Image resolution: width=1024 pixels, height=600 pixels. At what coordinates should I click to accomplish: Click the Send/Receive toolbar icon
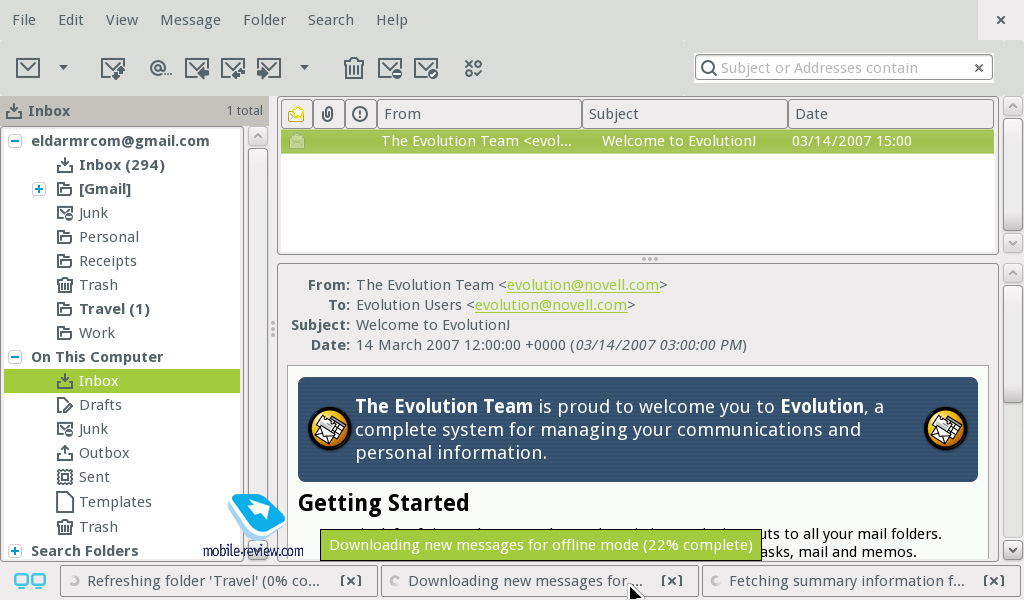pos(112,68)
